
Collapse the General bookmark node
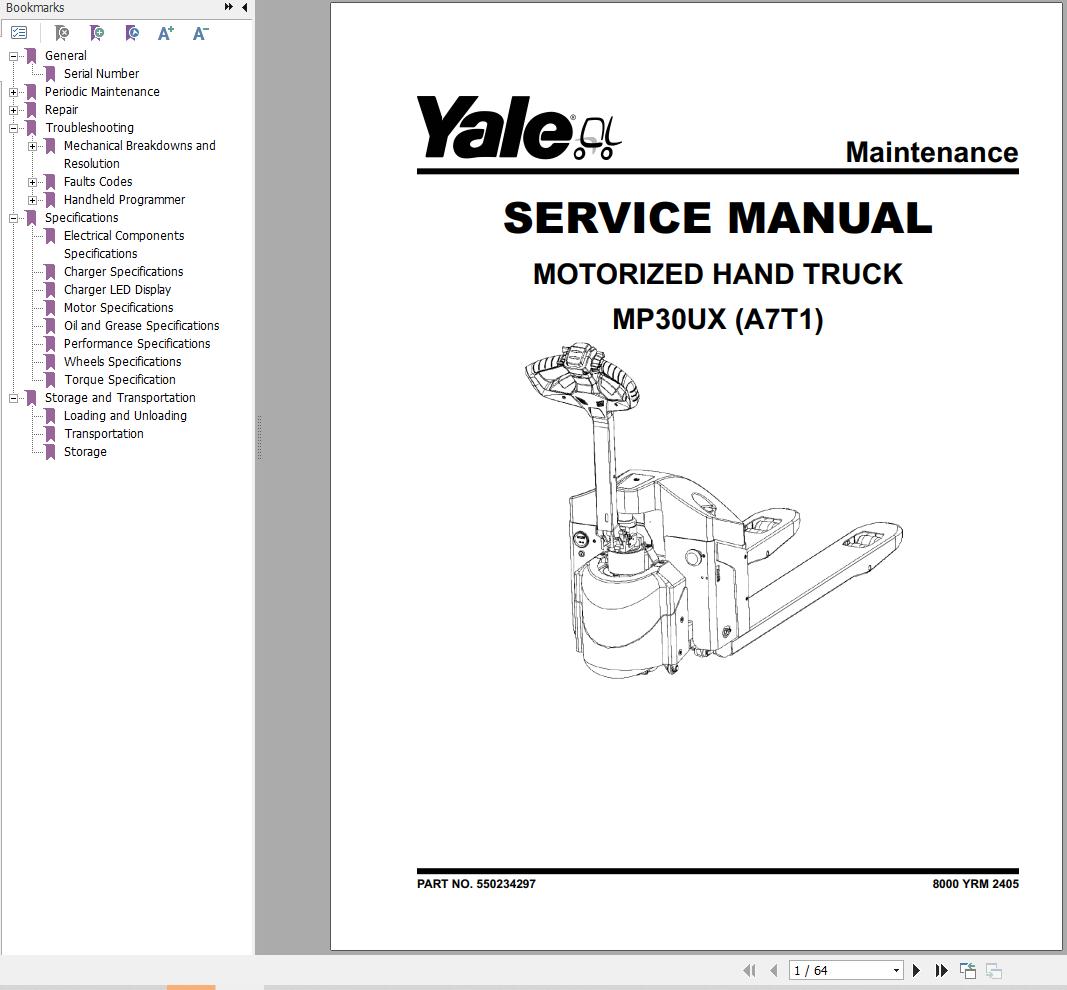click(14, 56)
